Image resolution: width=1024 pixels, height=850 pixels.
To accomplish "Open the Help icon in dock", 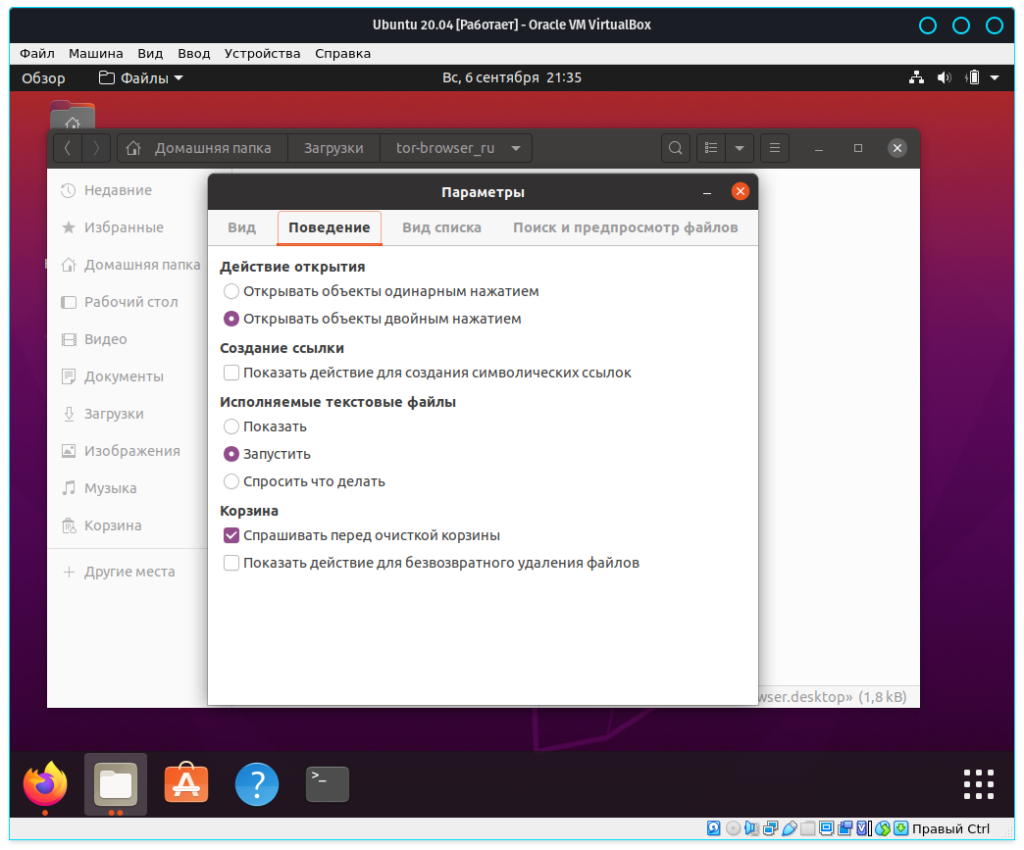I will (257, 784).
